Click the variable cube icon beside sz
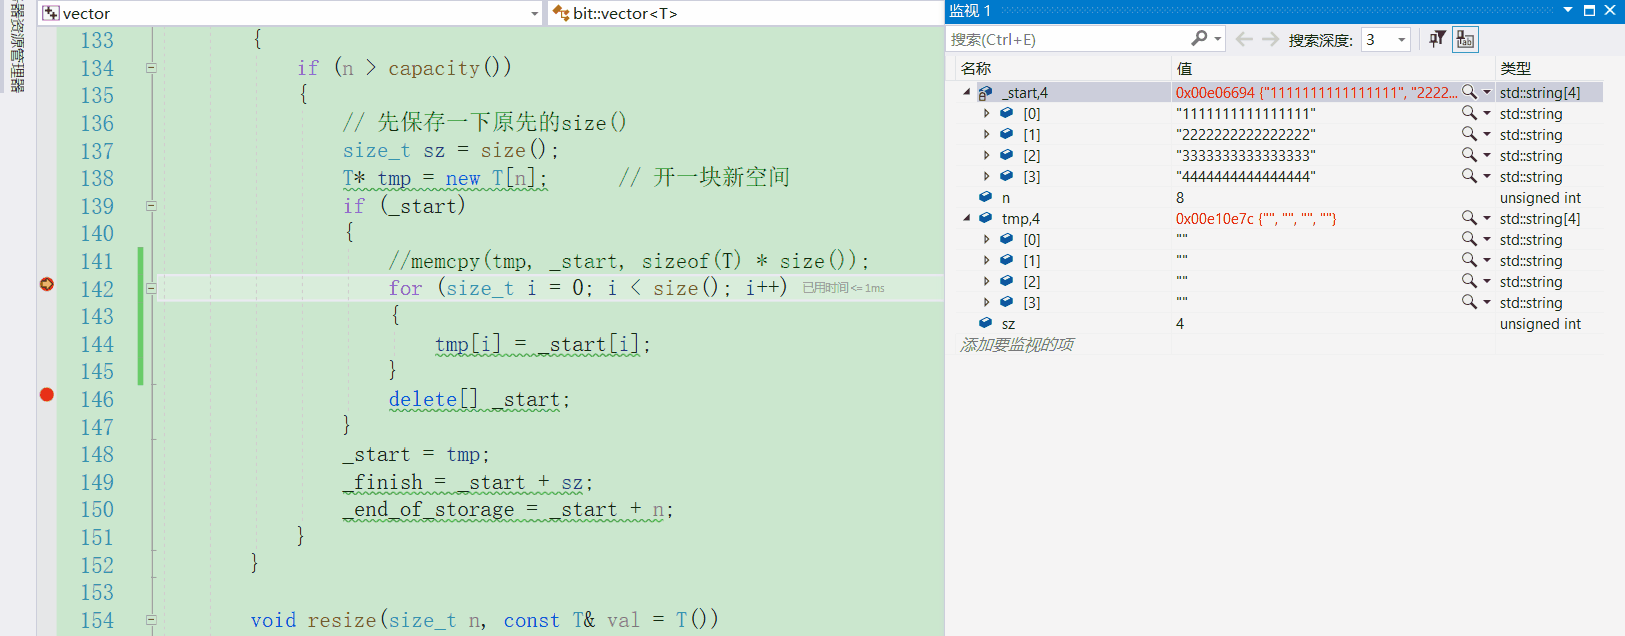Image resolution: width=1625 pixels, height=636 pixels. [985, 323]
